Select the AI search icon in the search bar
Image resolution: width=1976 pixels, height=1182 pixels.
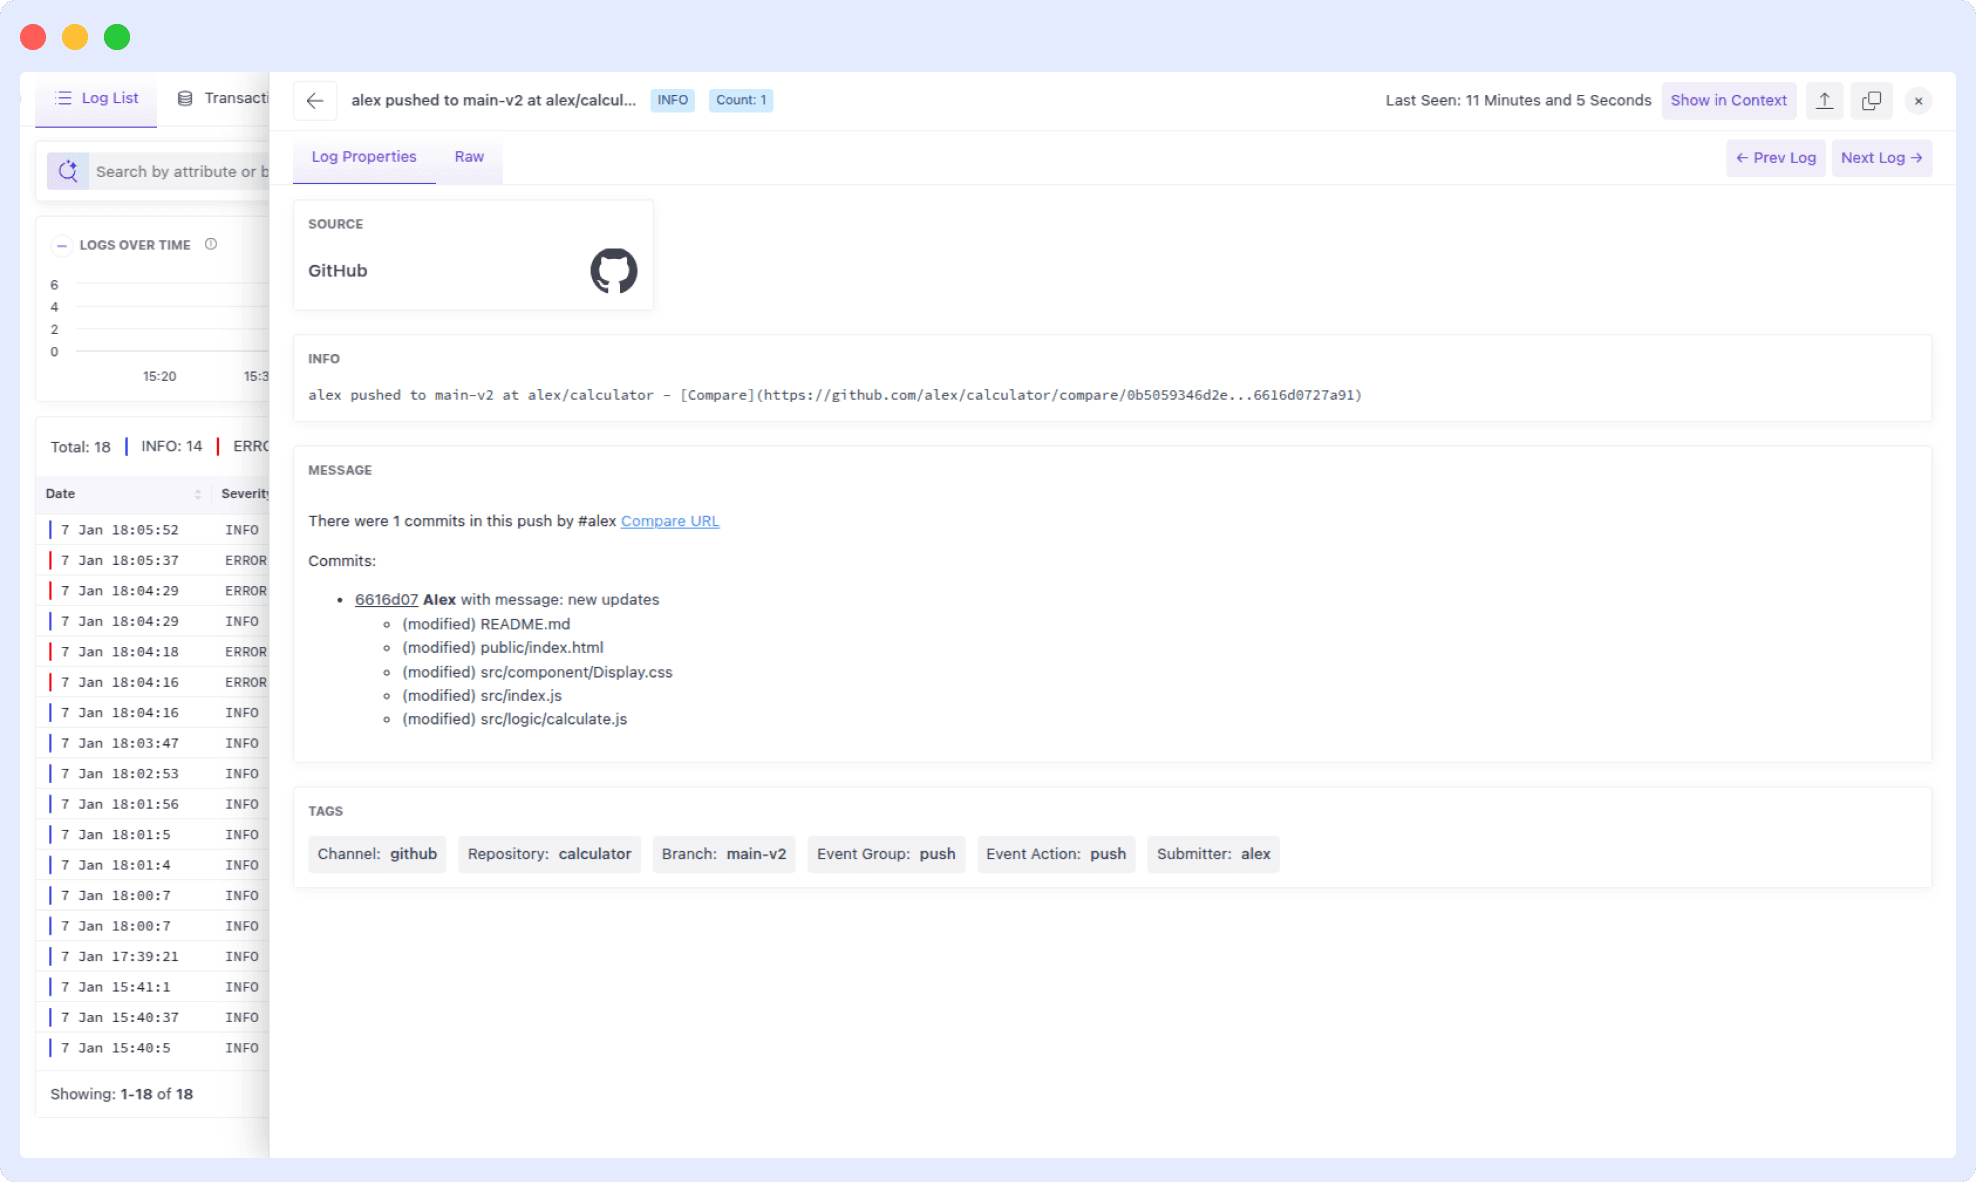pos(67,170)
